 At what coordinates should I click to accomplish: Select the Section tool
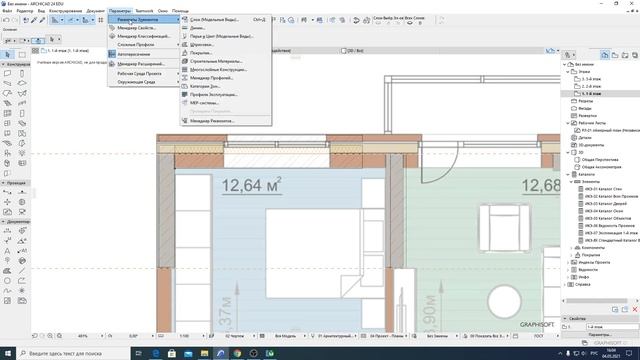(x=7, y=192)
